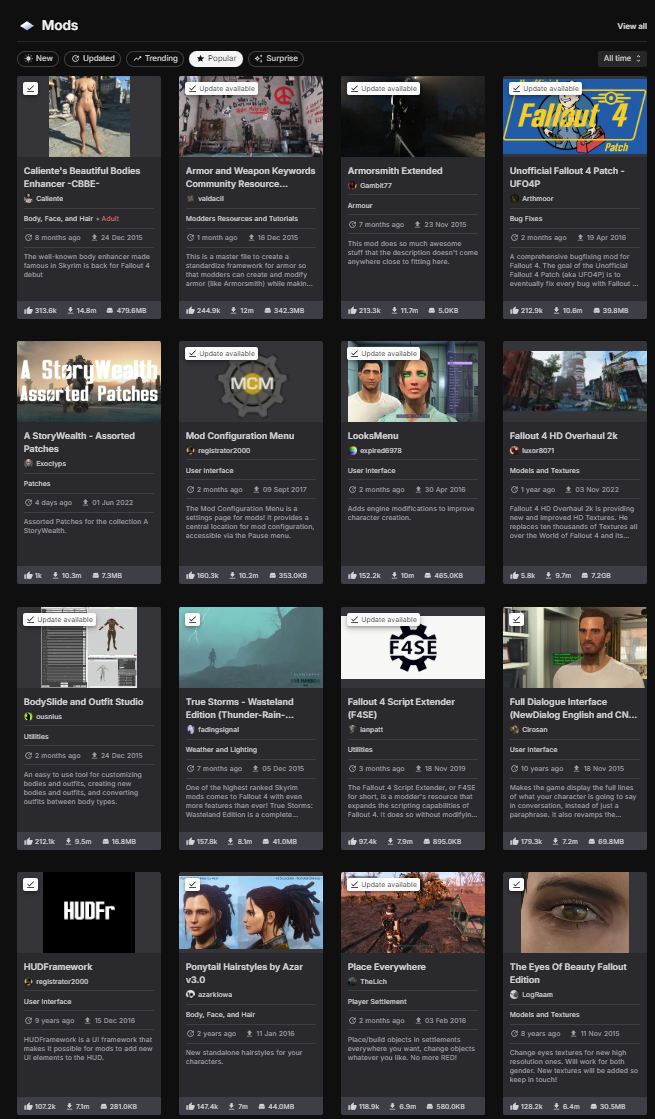This screenshot has width=655, height=1119.
Task: Toggle checkmark badge on Ponytail Hairstyles card
Action: (x=193, y=884)
